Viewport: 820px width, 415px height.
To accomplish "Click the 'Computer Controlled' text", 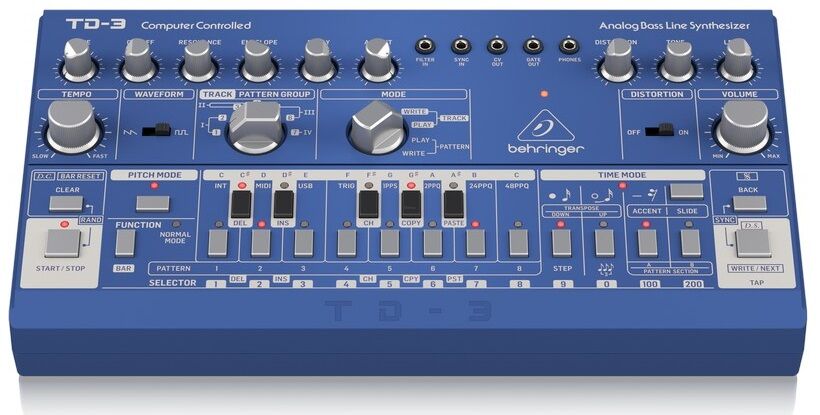I will (196, 25).
